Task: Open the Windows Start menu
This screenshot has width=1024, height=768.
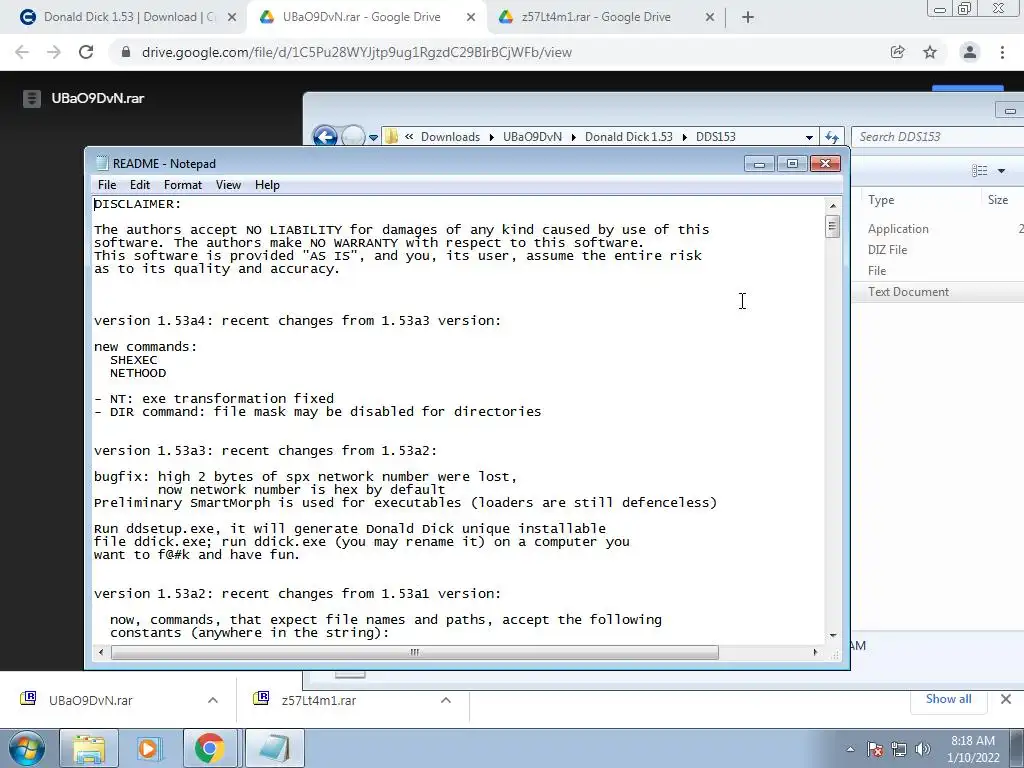Action: (x=27, y=748)
